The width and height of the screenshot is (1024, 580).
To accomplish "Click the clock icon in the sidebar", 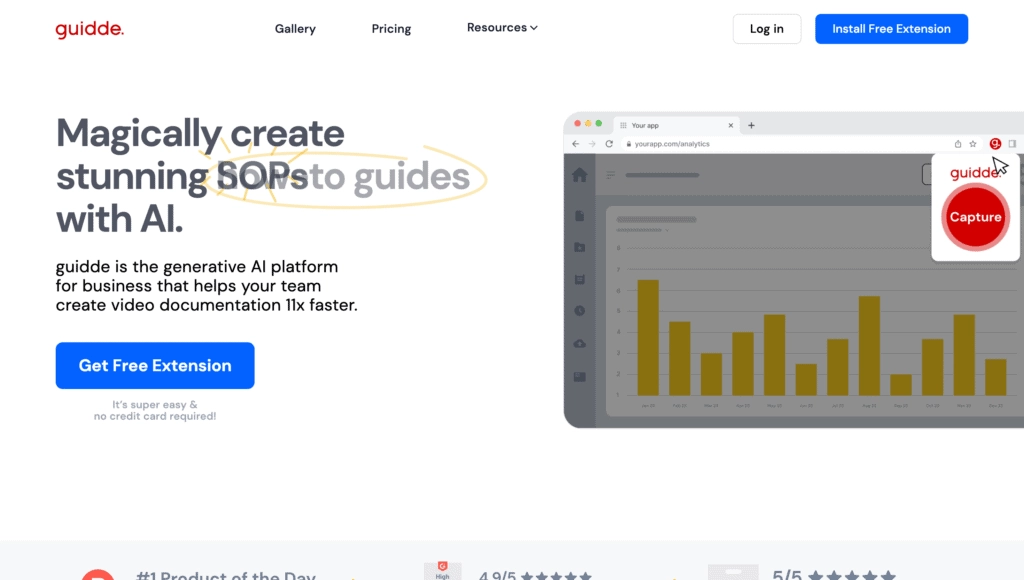I will [x=579, y=308].
